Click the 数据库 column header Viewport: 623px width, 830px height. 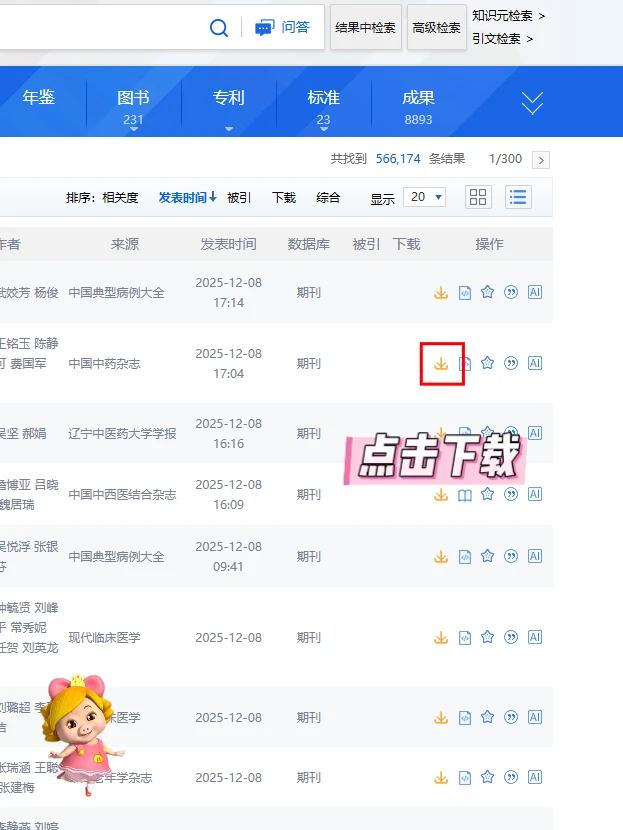point(309,244)
